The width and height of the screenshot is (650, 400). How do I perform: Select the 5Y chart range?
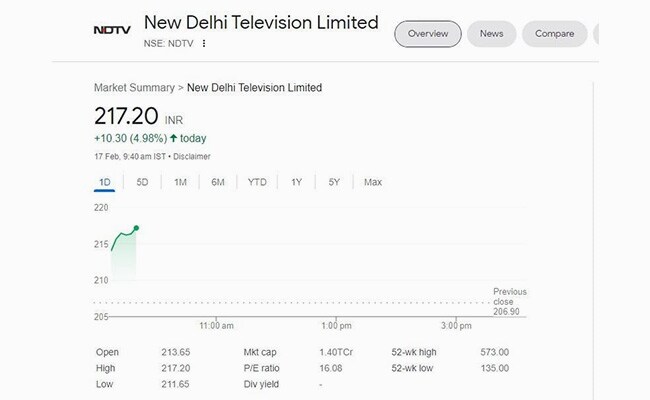click(334, 182)
